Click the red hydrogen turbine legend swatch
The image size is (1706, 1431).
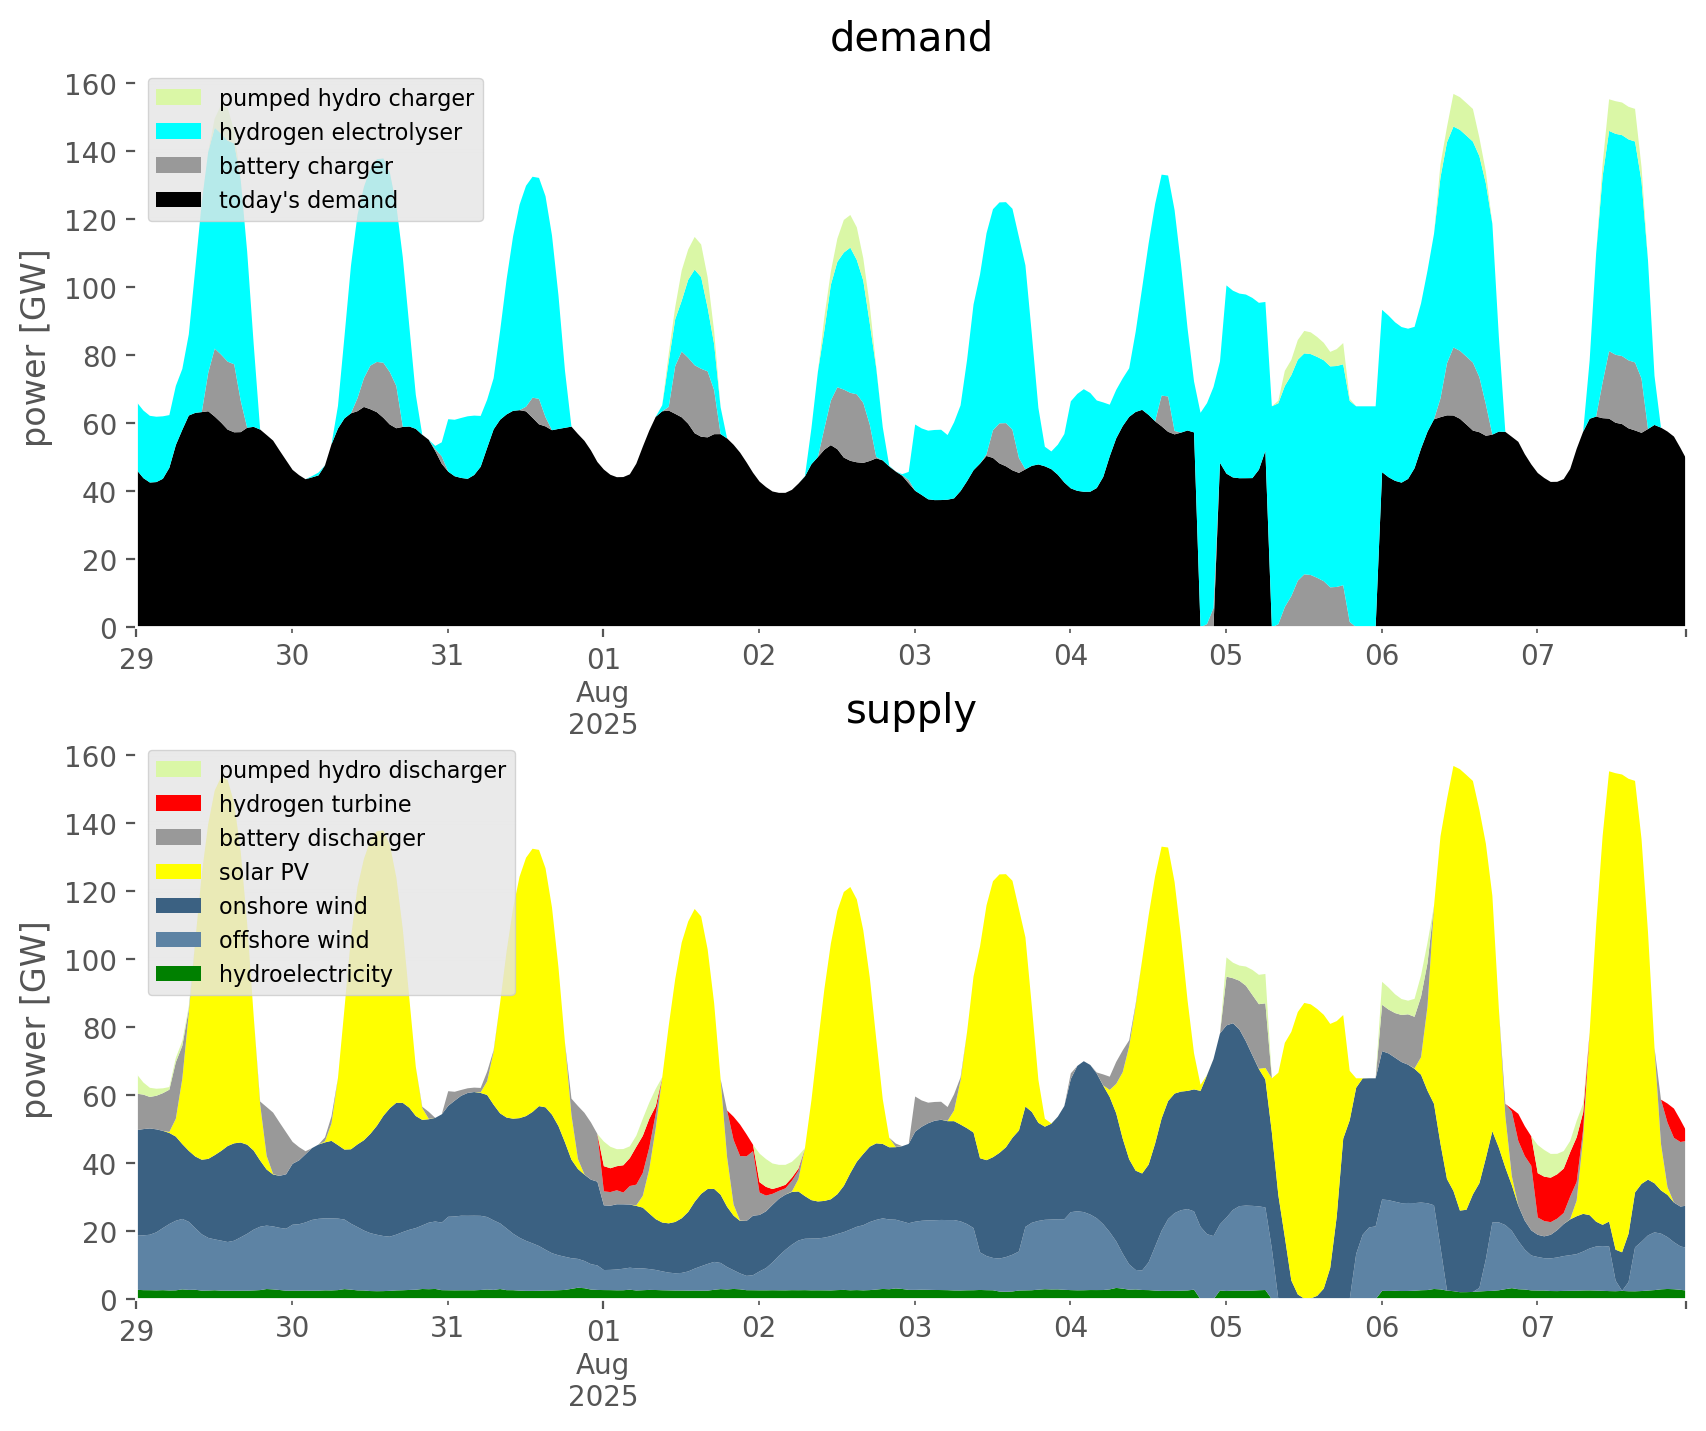[180, 804]
